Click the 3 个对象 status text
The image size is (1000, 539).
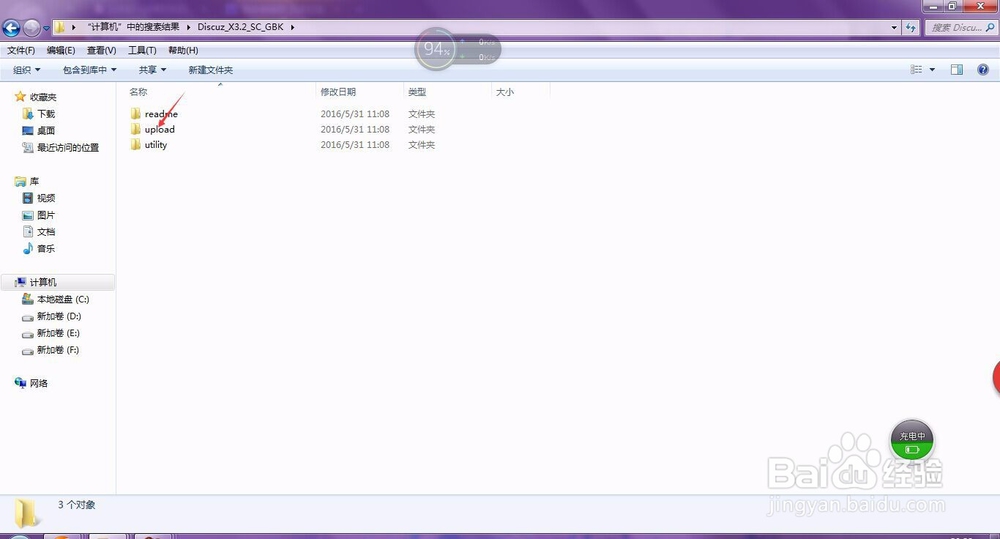pos(77,505)
